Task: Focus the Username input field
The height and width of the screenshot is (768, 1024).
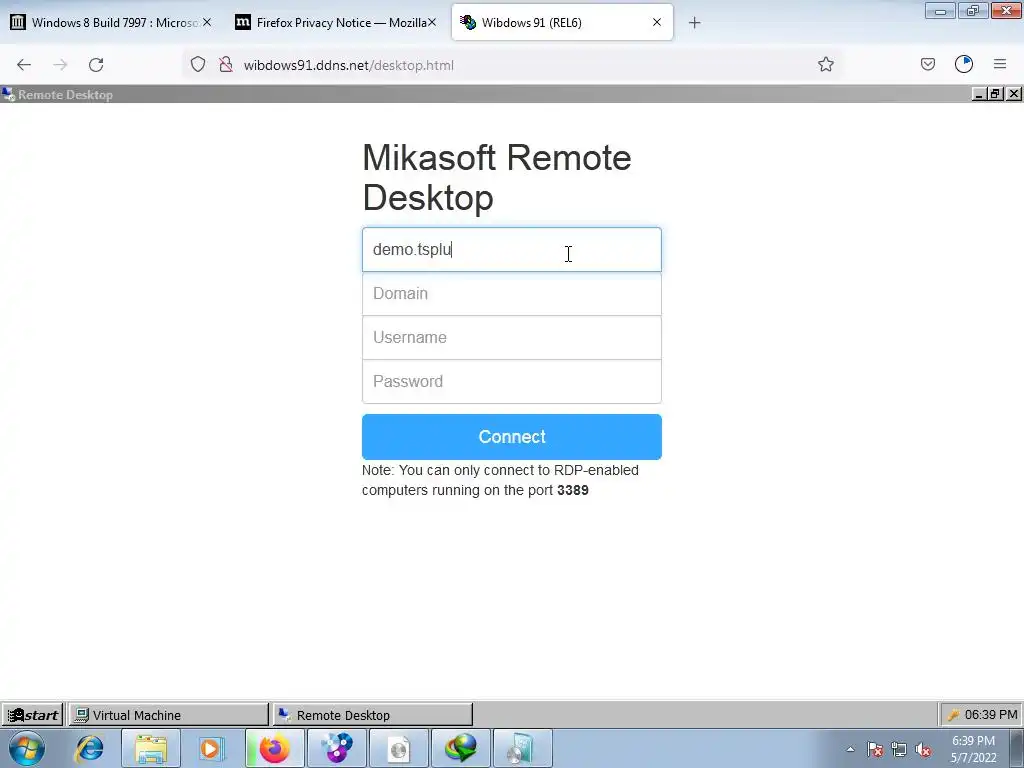Action: pos(511,338)
